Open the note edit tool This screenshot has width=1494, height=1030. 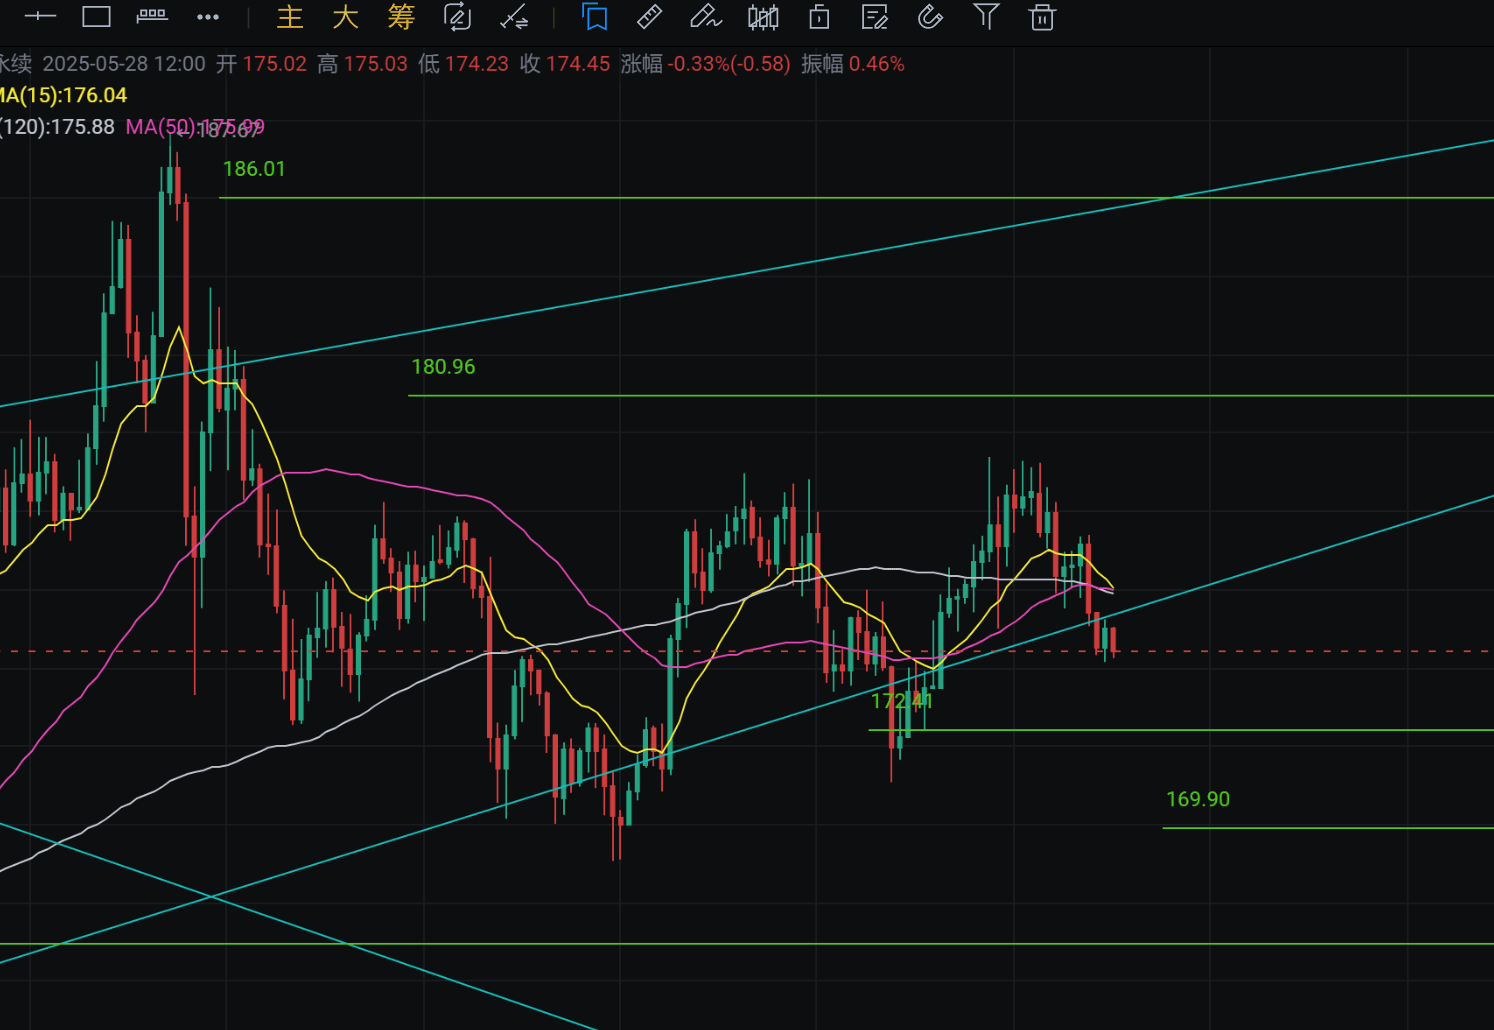[875, 17]
